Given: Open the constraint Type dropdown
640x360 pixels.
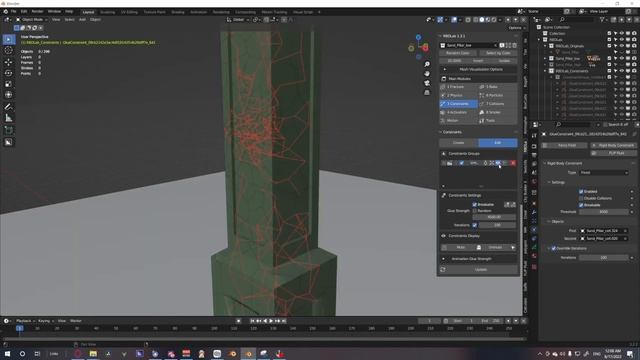Looking at the screenshot, I should pos(603,173).
